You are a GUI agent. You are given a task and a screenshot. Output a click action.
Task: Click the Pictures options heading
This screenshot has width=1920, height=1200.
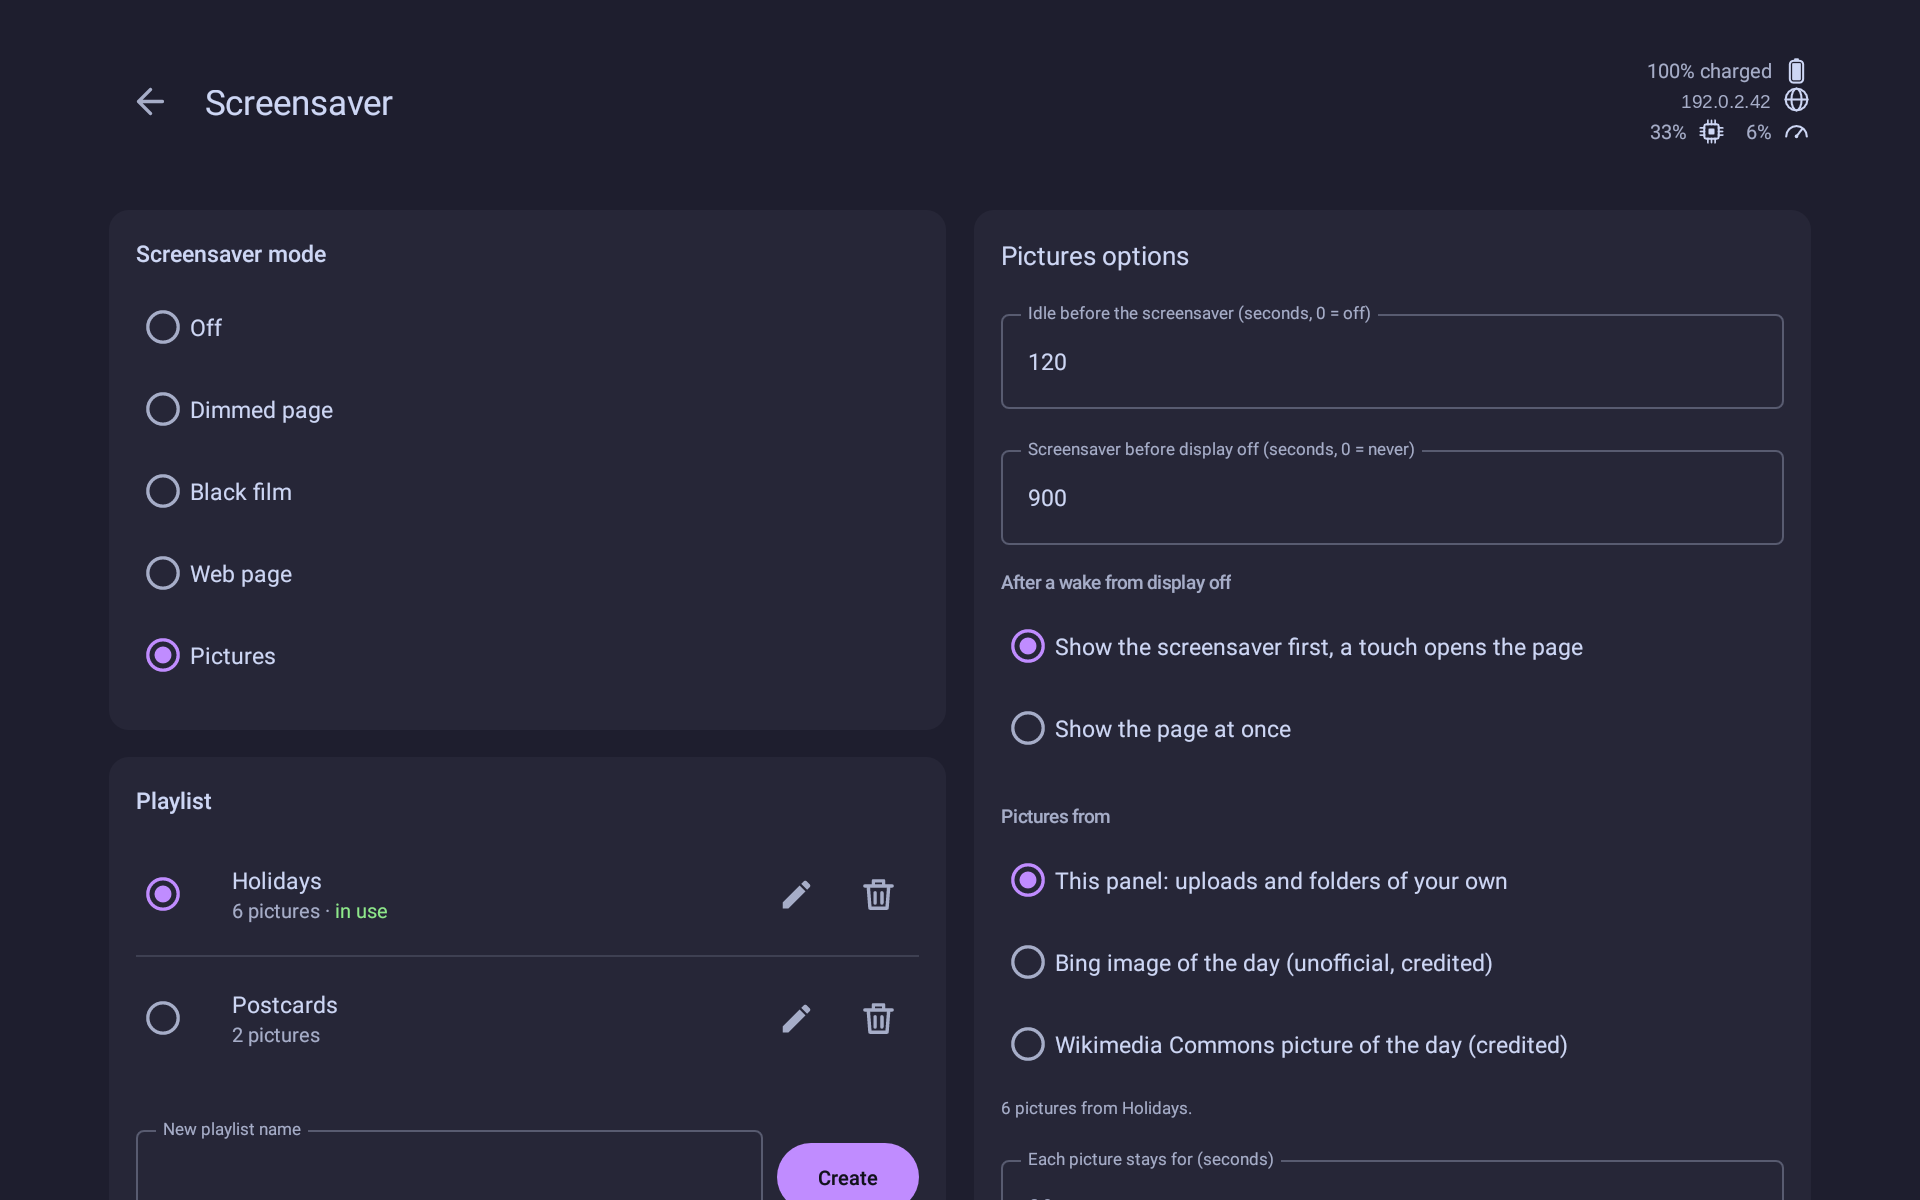(x=1095, y=256)
